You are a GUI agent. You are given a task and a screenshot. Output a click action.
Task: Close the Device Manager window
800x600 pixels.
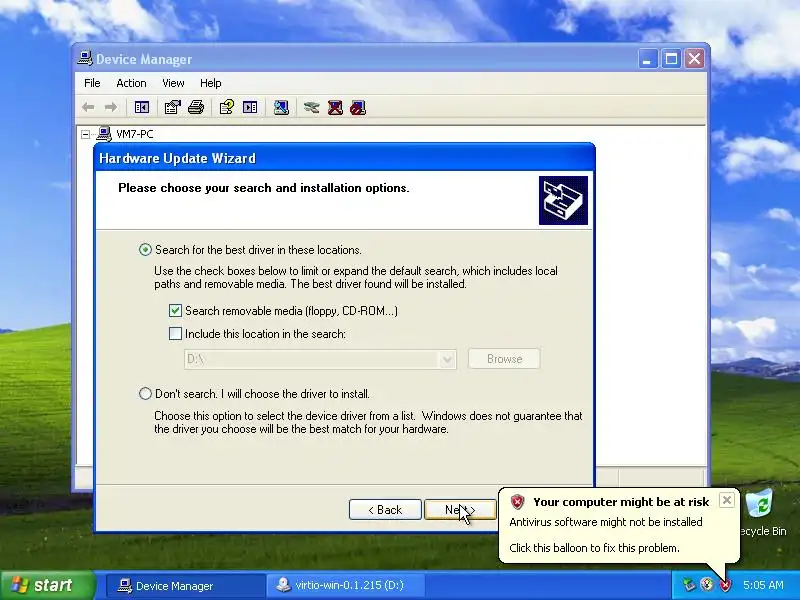[694, 59]
